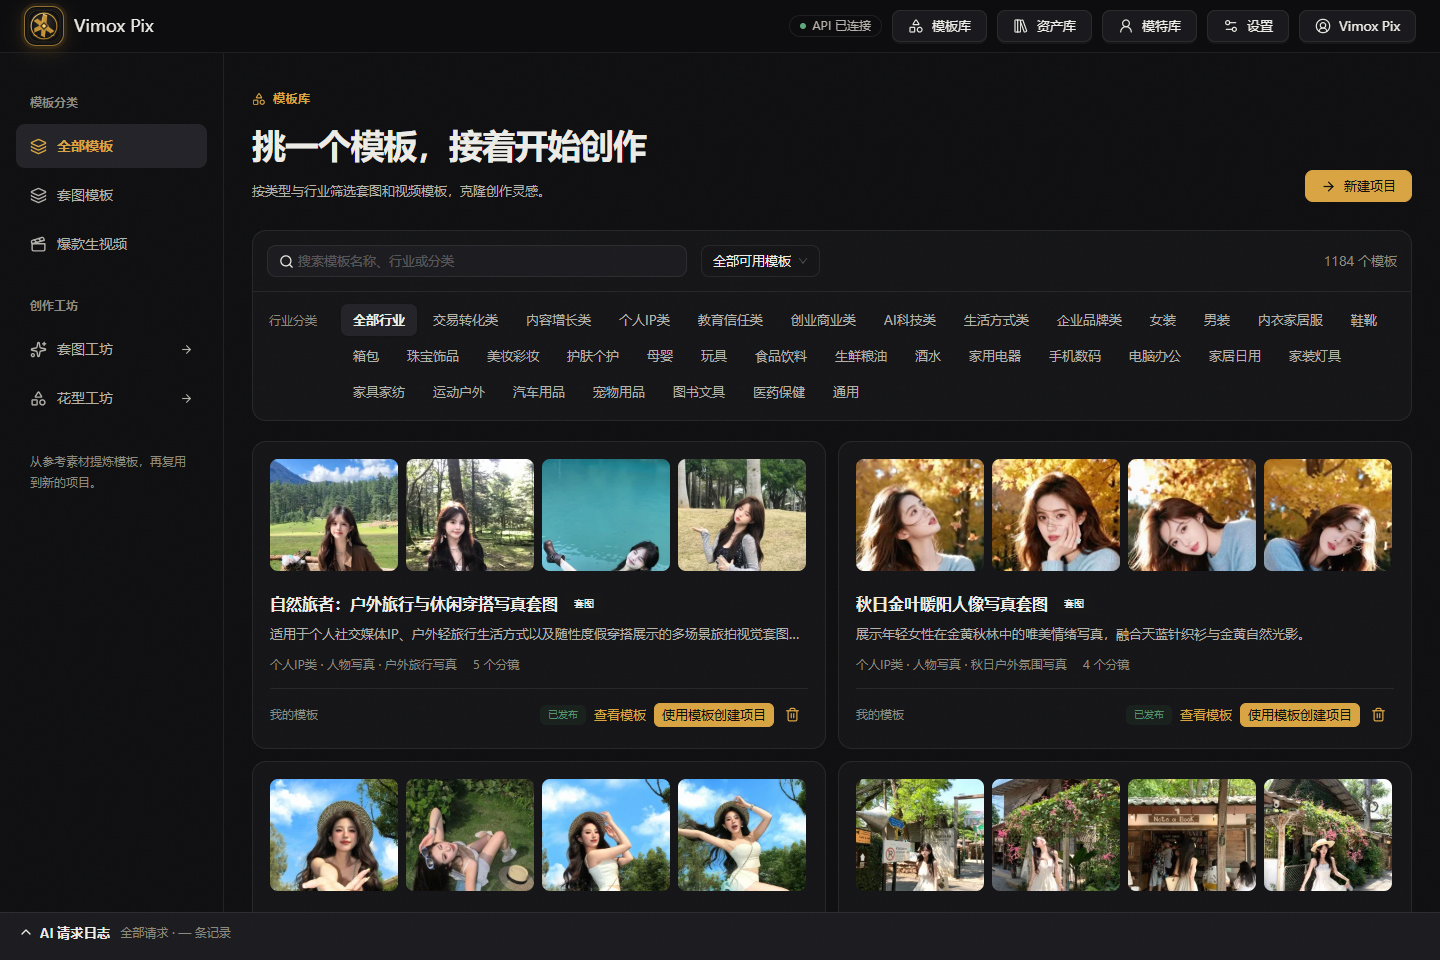Screen dimensions: 1440x960
Task: Filter by 珠宝饰品 category
Action: tap(433, 356)
